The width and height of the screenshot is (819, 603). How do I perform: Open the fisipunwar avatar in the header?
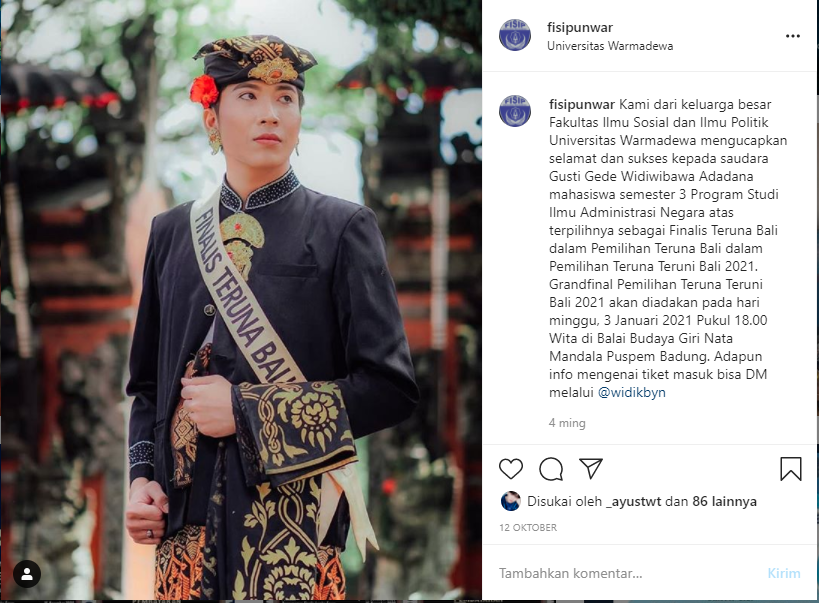tap(515, 35)
